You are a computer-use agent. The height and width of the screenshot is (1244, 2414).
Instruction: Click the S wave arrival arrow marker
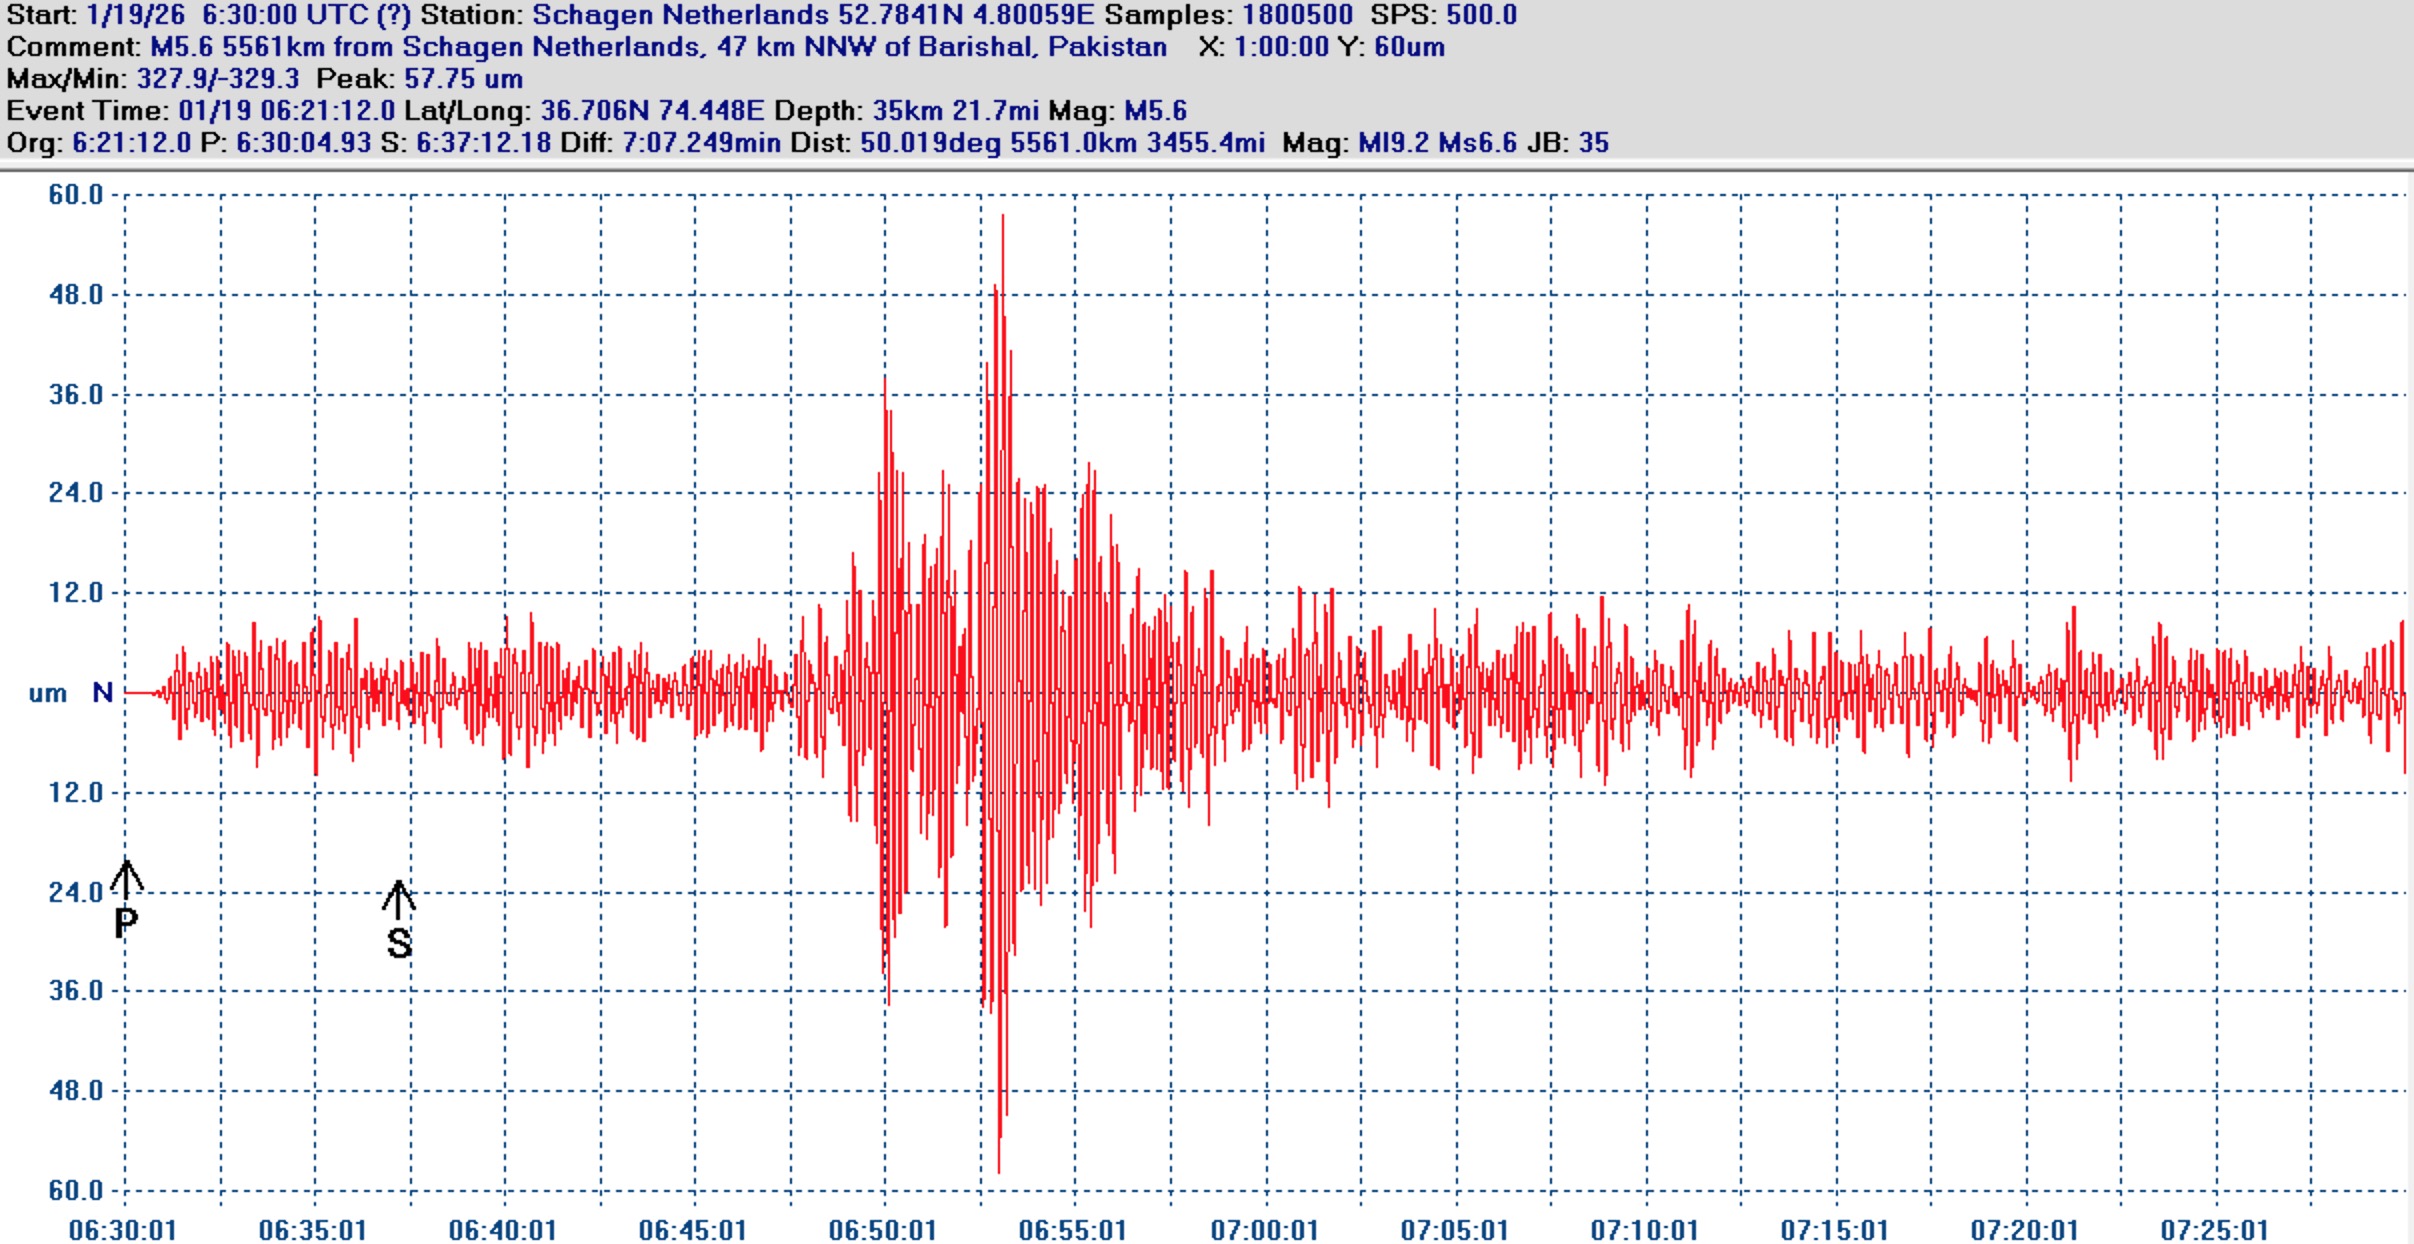click(x=398, y=899)
